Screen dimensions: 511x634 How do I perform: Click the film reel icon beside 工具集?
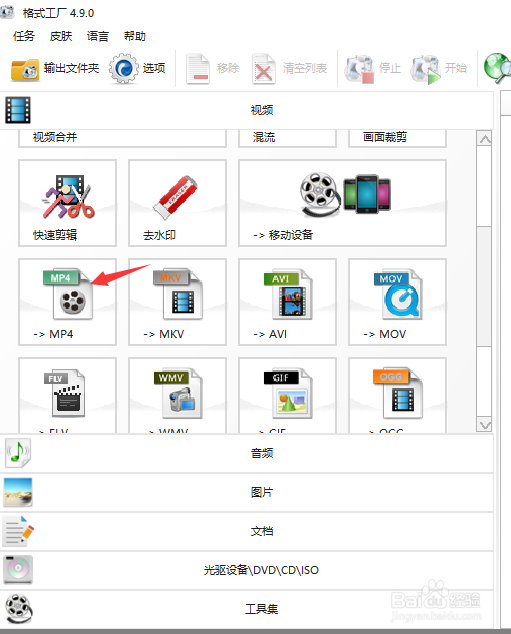pos(19,608)
